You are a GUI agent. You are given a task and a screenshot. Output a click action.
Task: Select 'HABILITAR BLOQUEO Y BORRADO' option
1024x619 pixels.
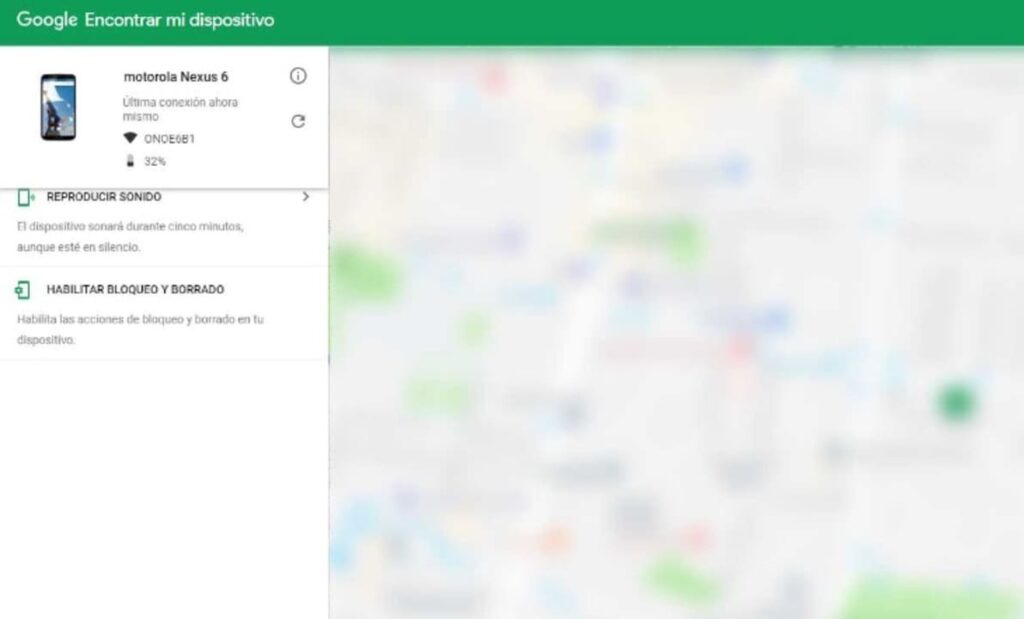coord(135,290)
